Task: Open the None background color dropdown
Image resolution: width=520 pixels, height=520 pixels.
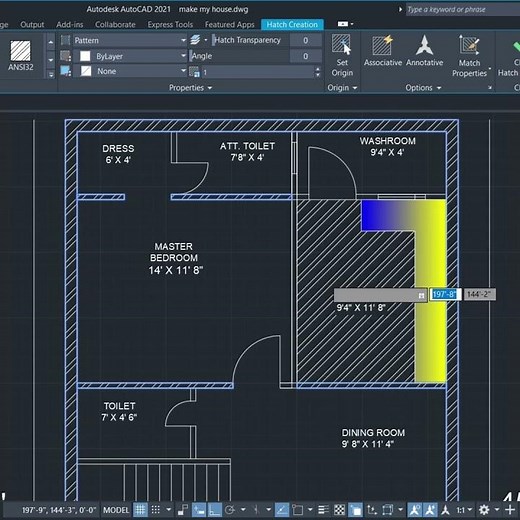Action: [x=183, y=71]
